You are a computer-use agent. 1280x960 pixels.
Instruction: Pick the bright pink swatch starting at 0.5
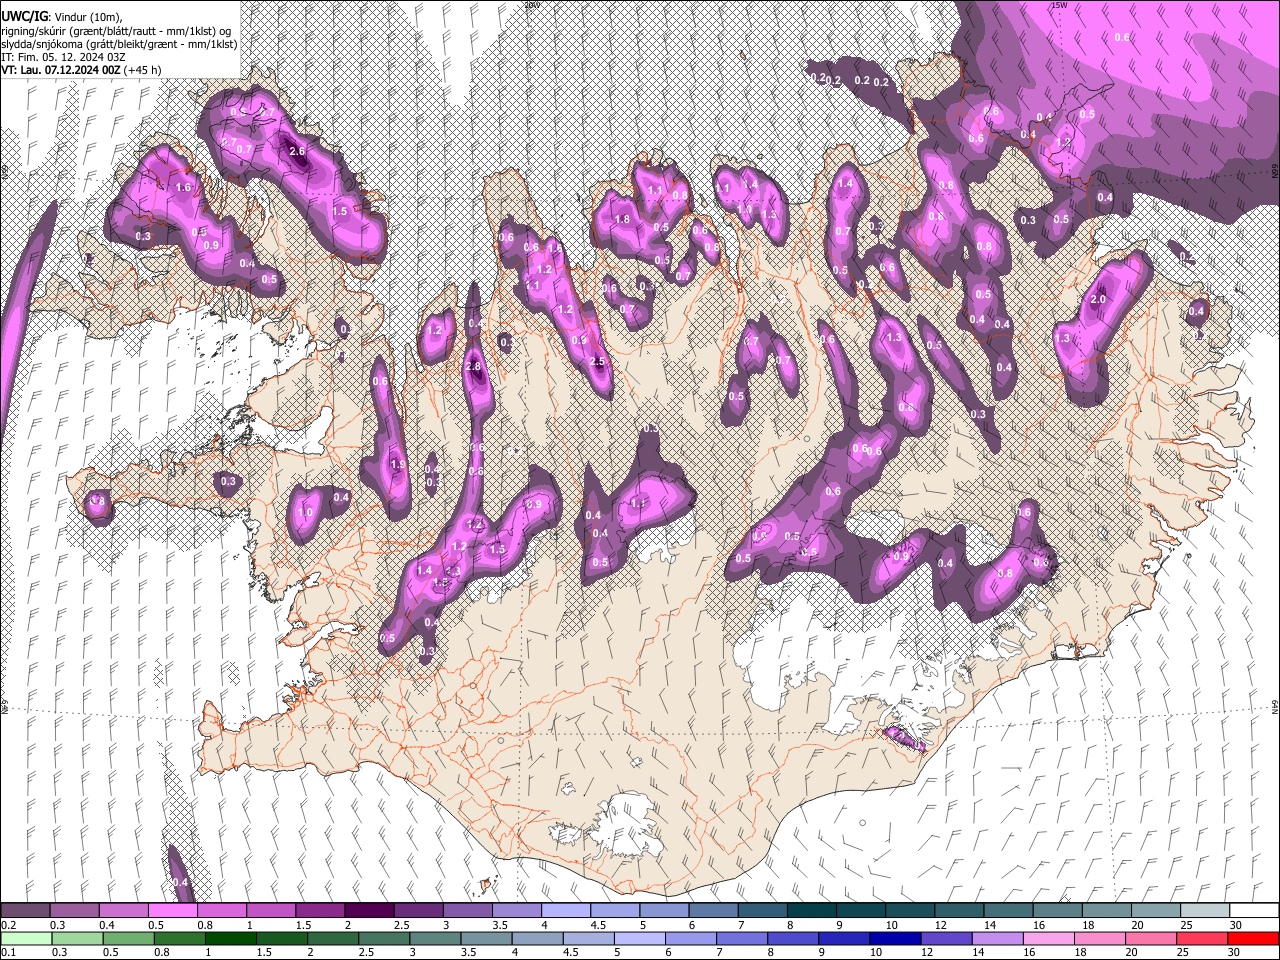click(172, 911)
